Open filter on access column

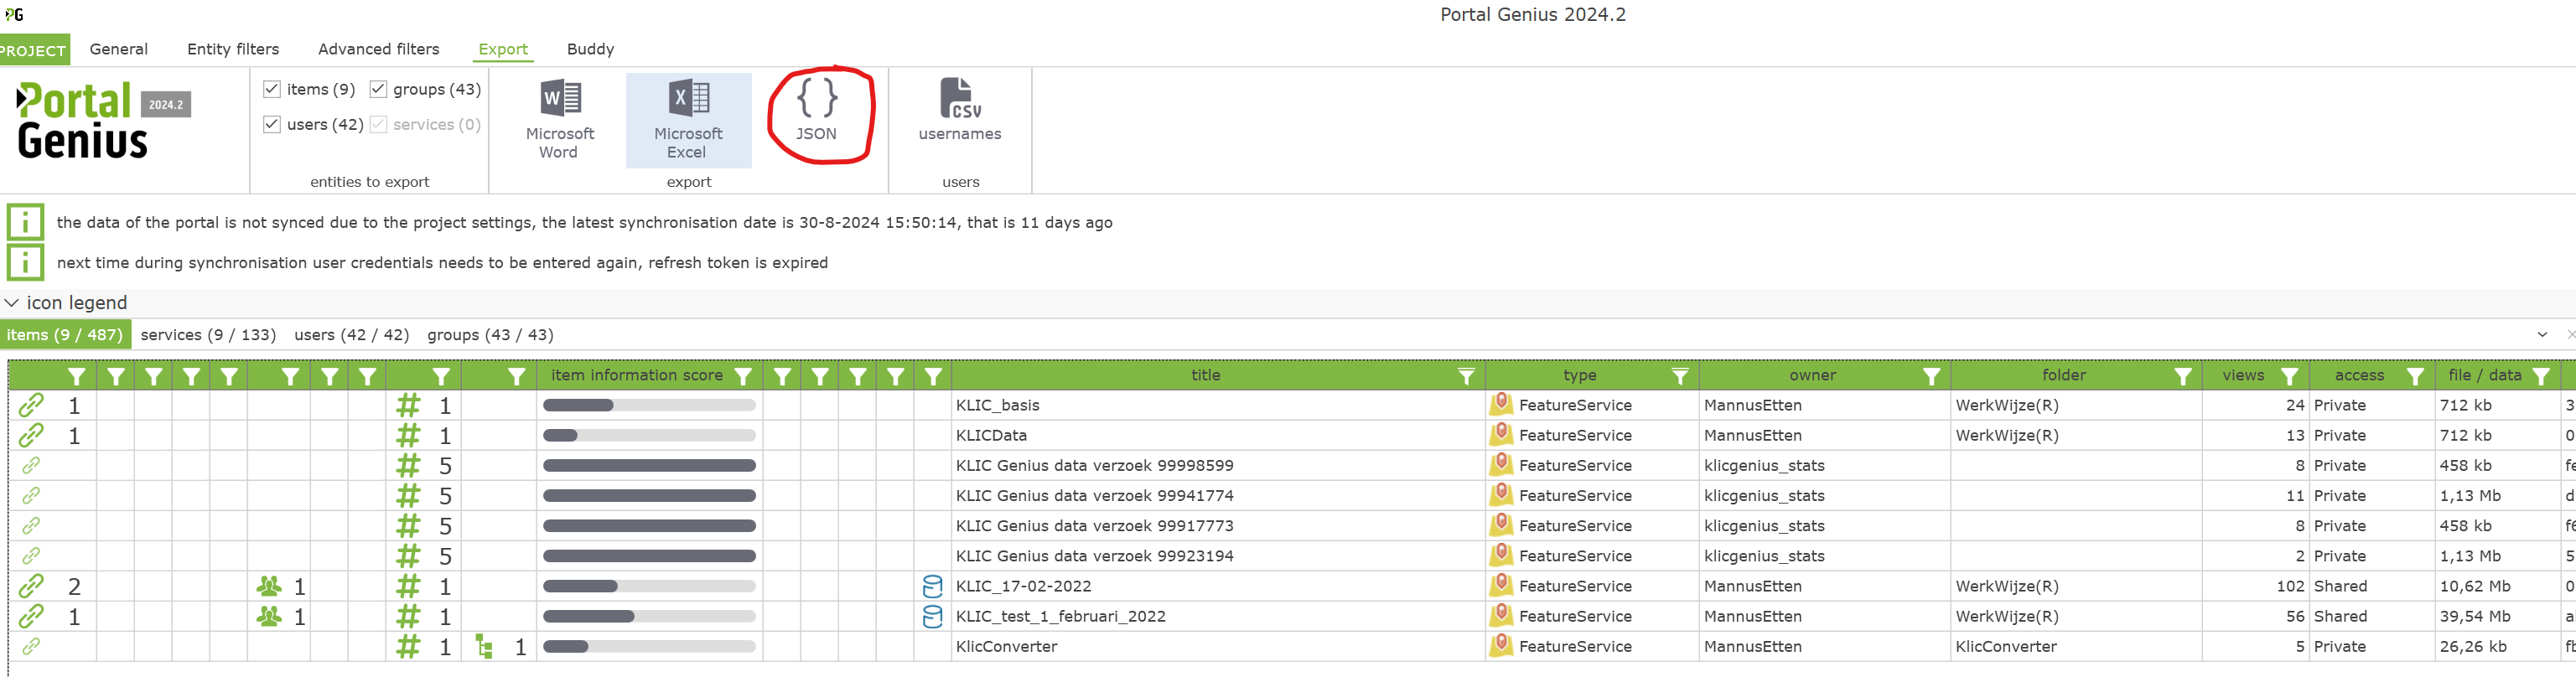[2415, 376]
